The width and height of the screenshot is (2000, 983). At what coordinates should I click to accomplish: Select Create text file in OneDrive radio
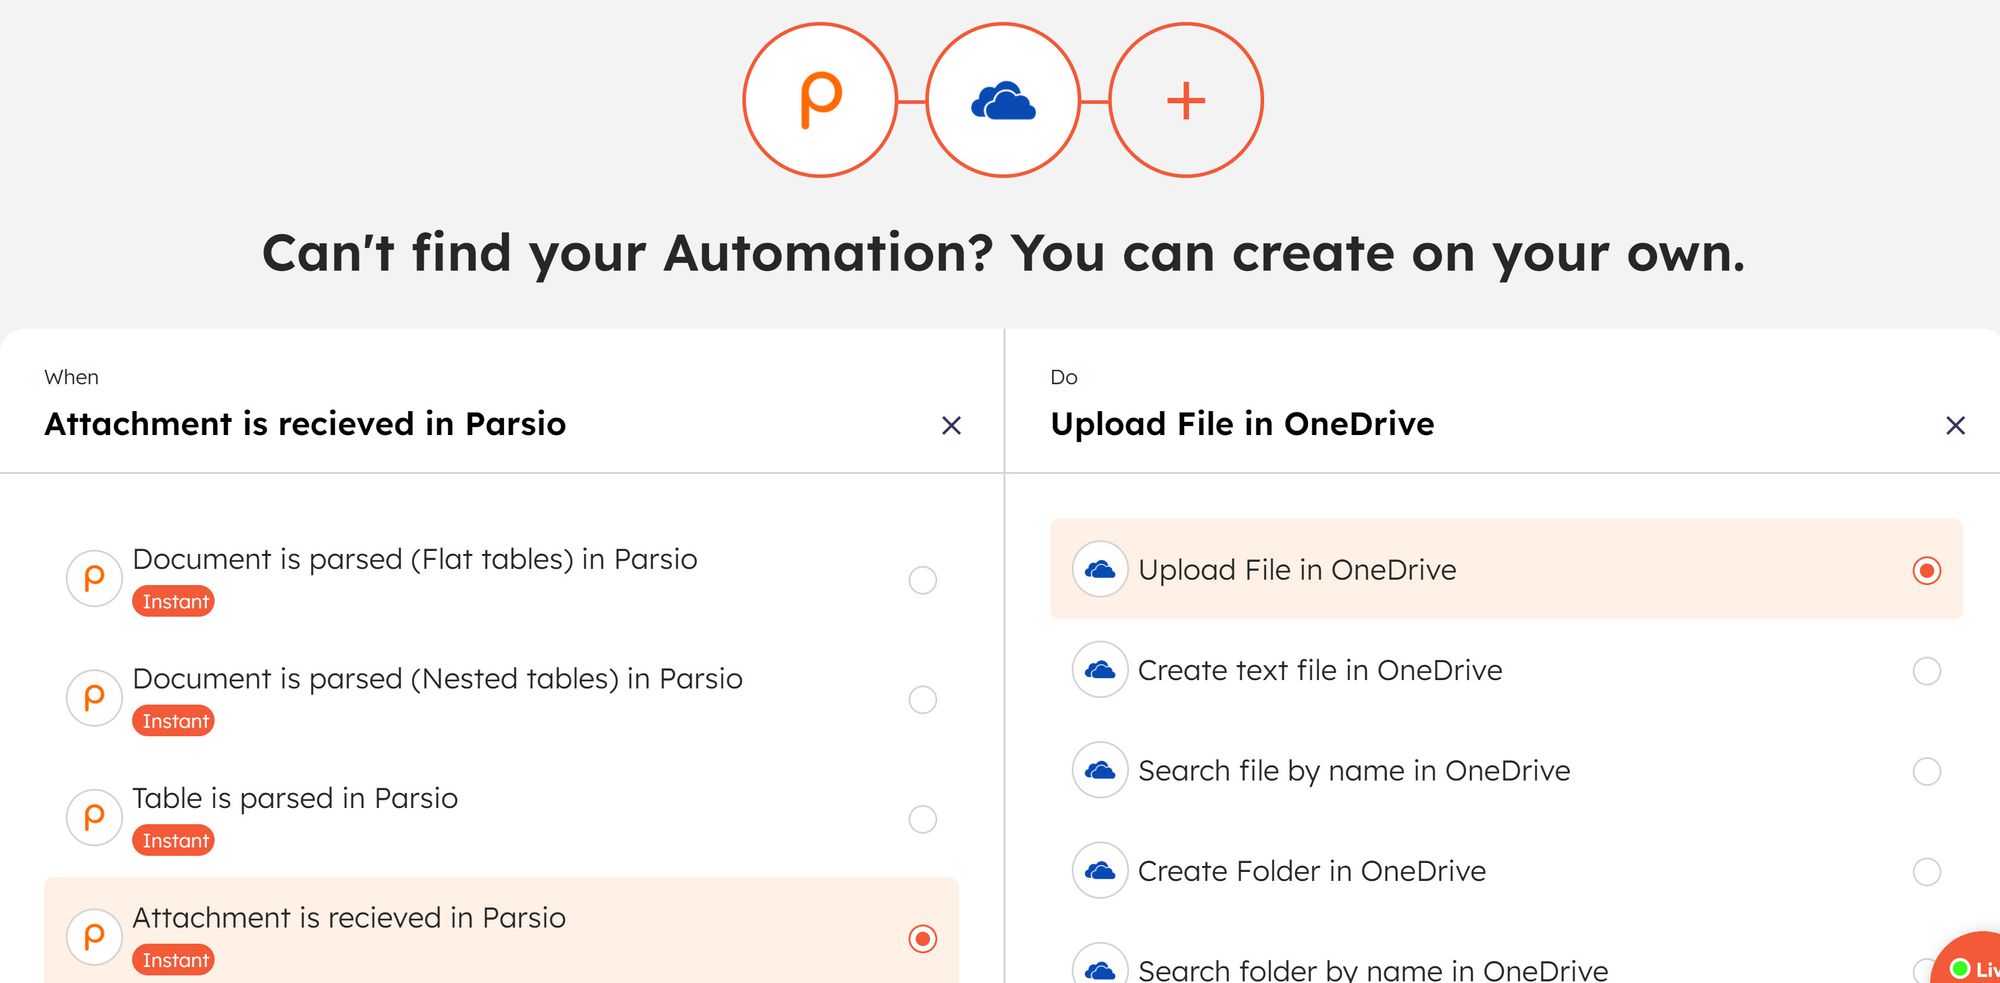point(1926,671)
